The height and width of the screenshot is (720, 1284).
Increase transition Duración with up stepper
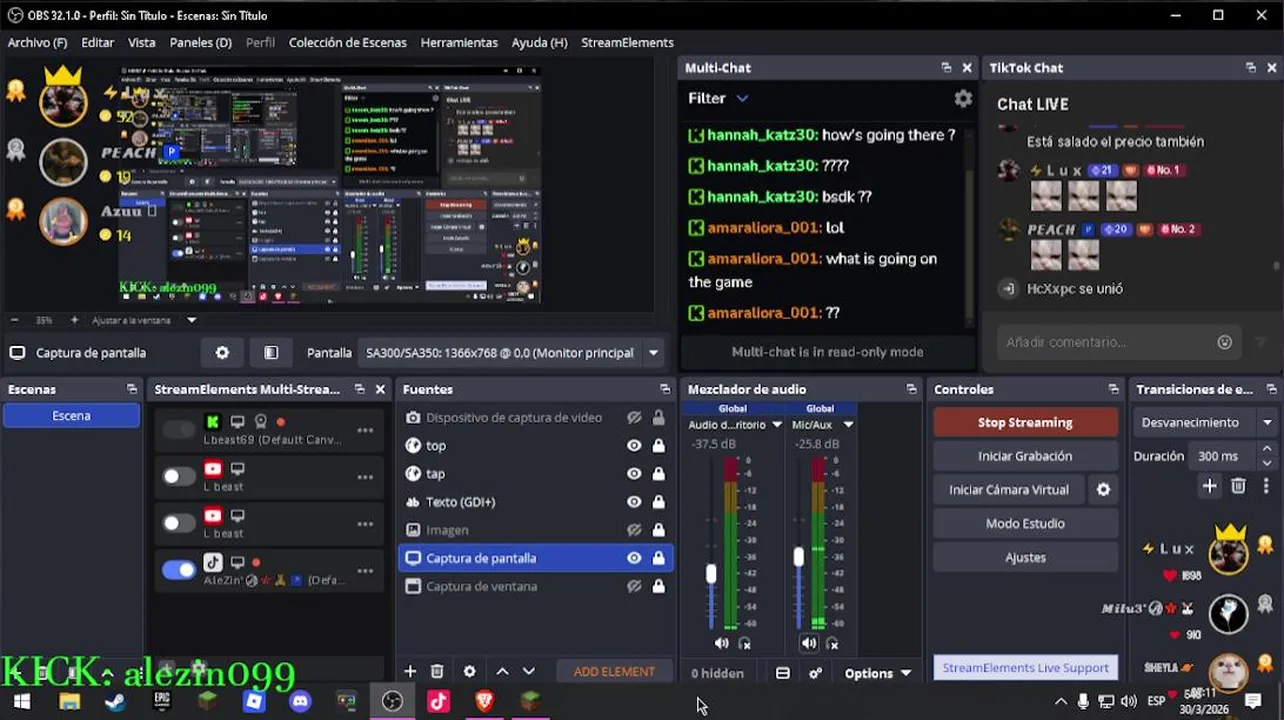(1267, 450)
